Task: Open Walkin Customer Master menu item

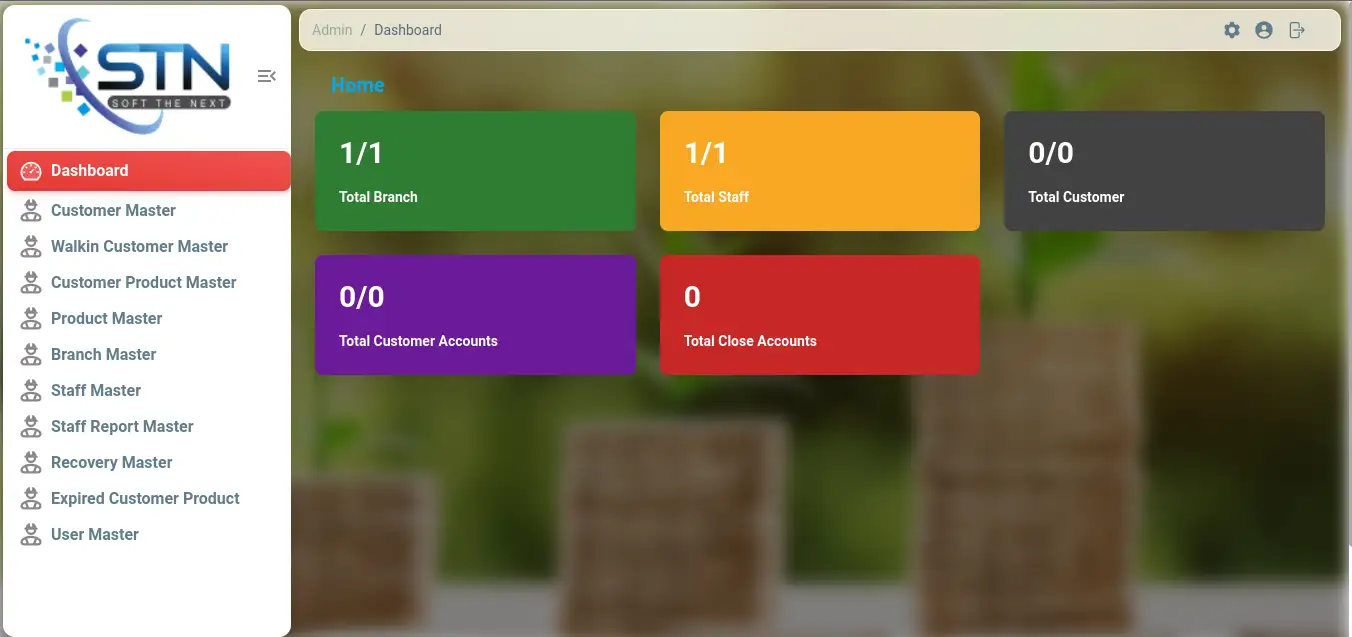Action: click(139, 246)
